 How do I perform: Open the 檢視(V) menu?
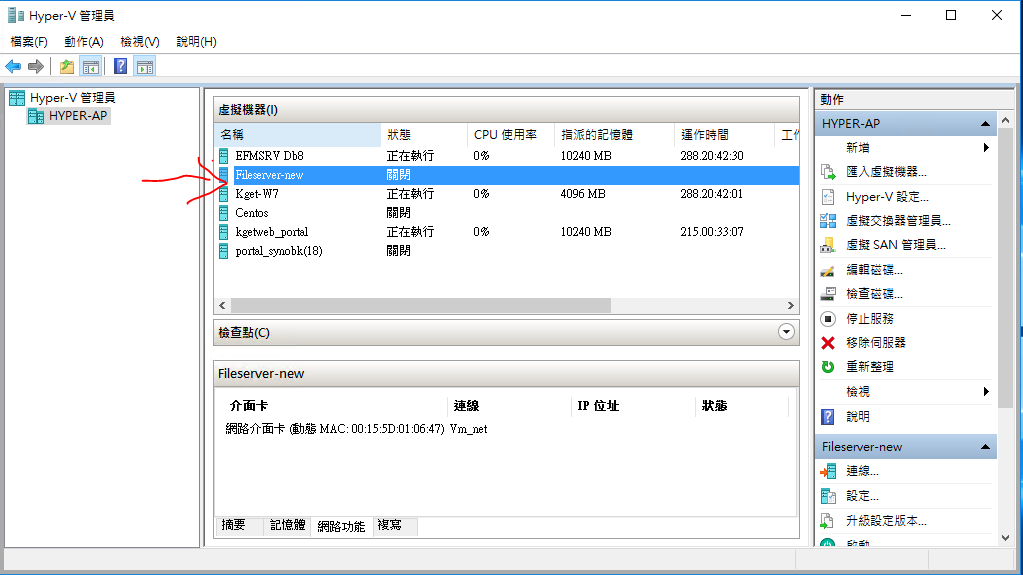coord(140,42)
